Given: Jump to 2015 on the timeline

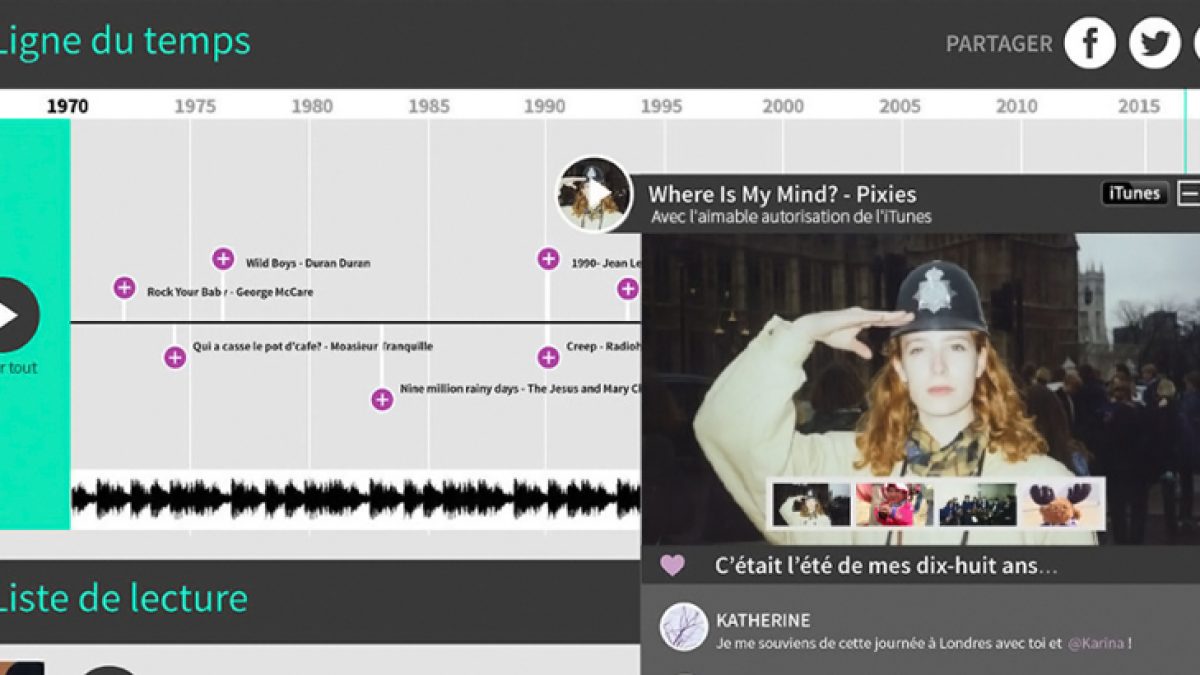Looking at the screenshot, I should [1139, 106].
